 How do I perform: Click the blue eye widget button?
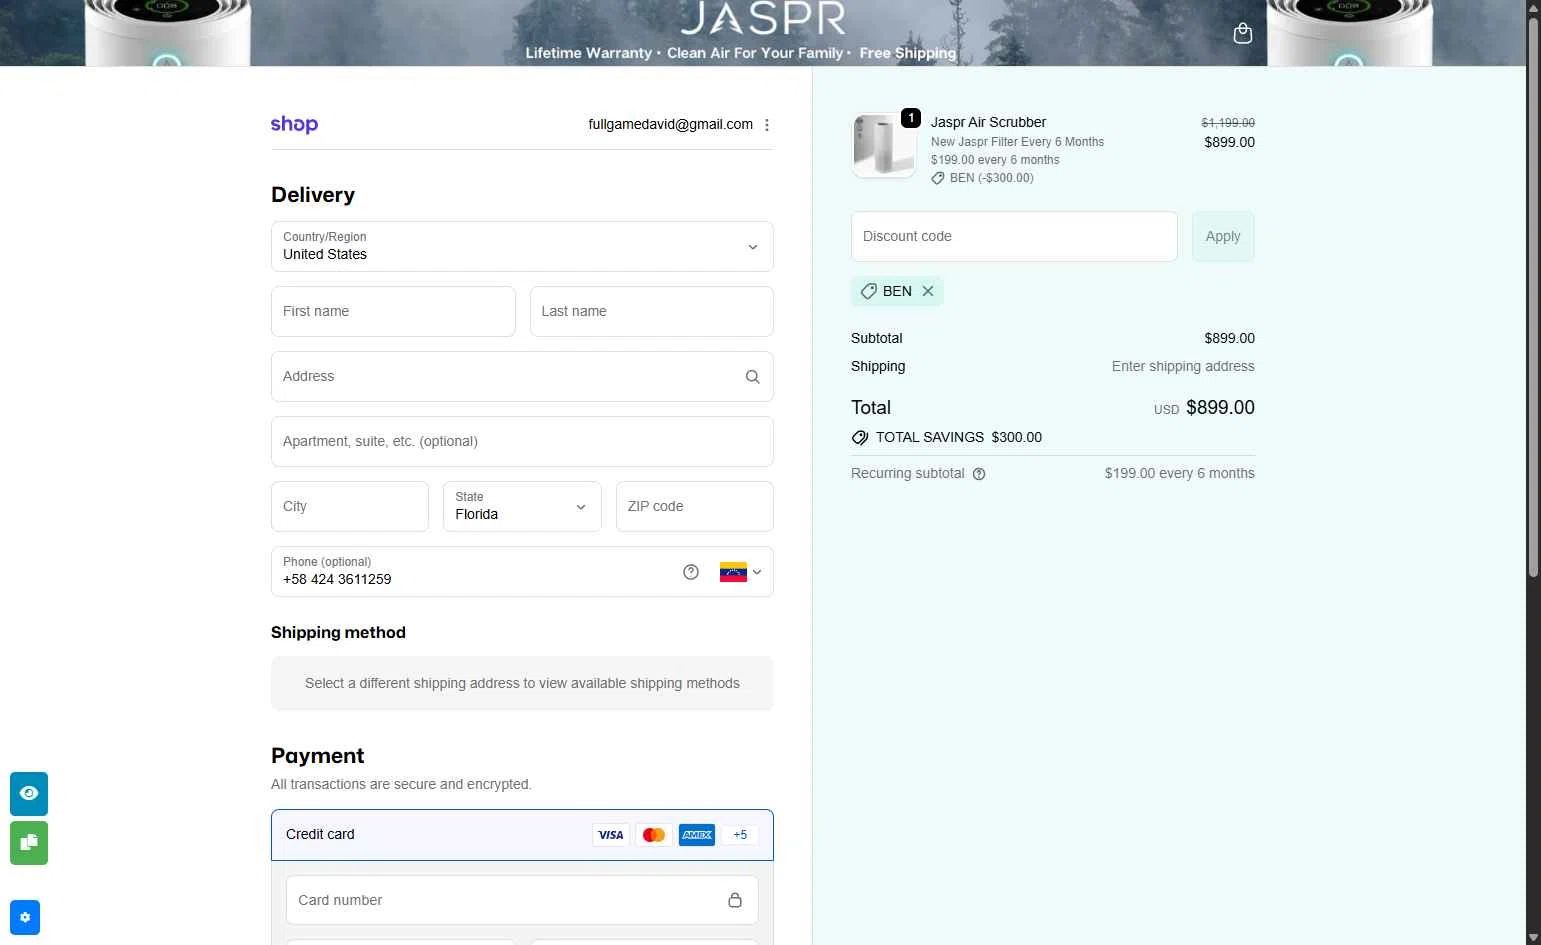[29, 794]
